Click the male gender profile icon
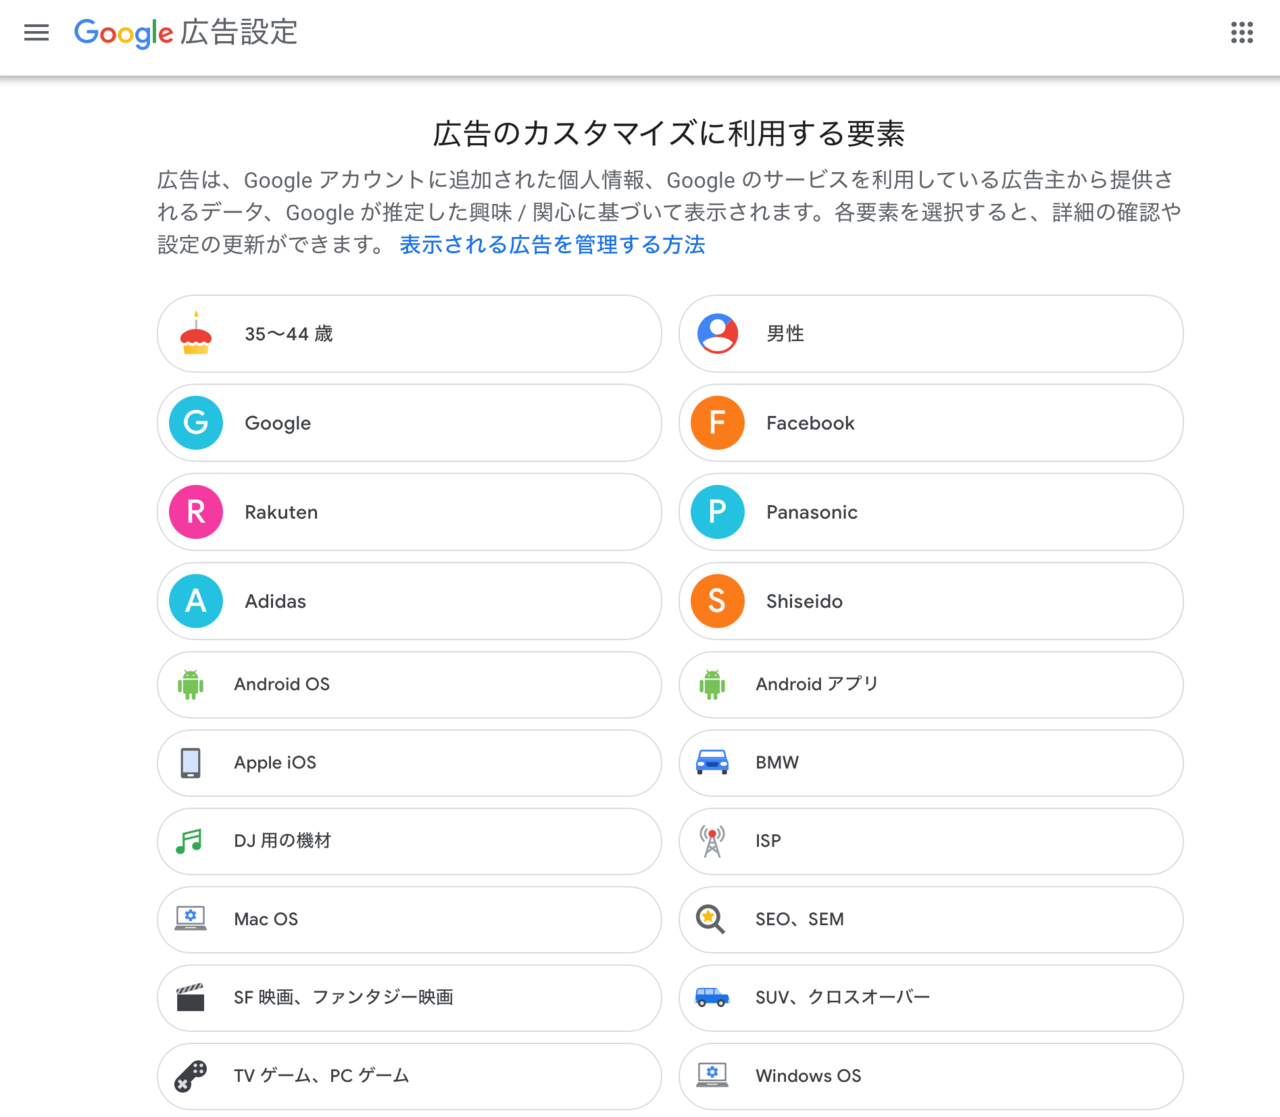Image resolution: width=1280 pixels, height=1117 pixels. [x=718, y=334]
